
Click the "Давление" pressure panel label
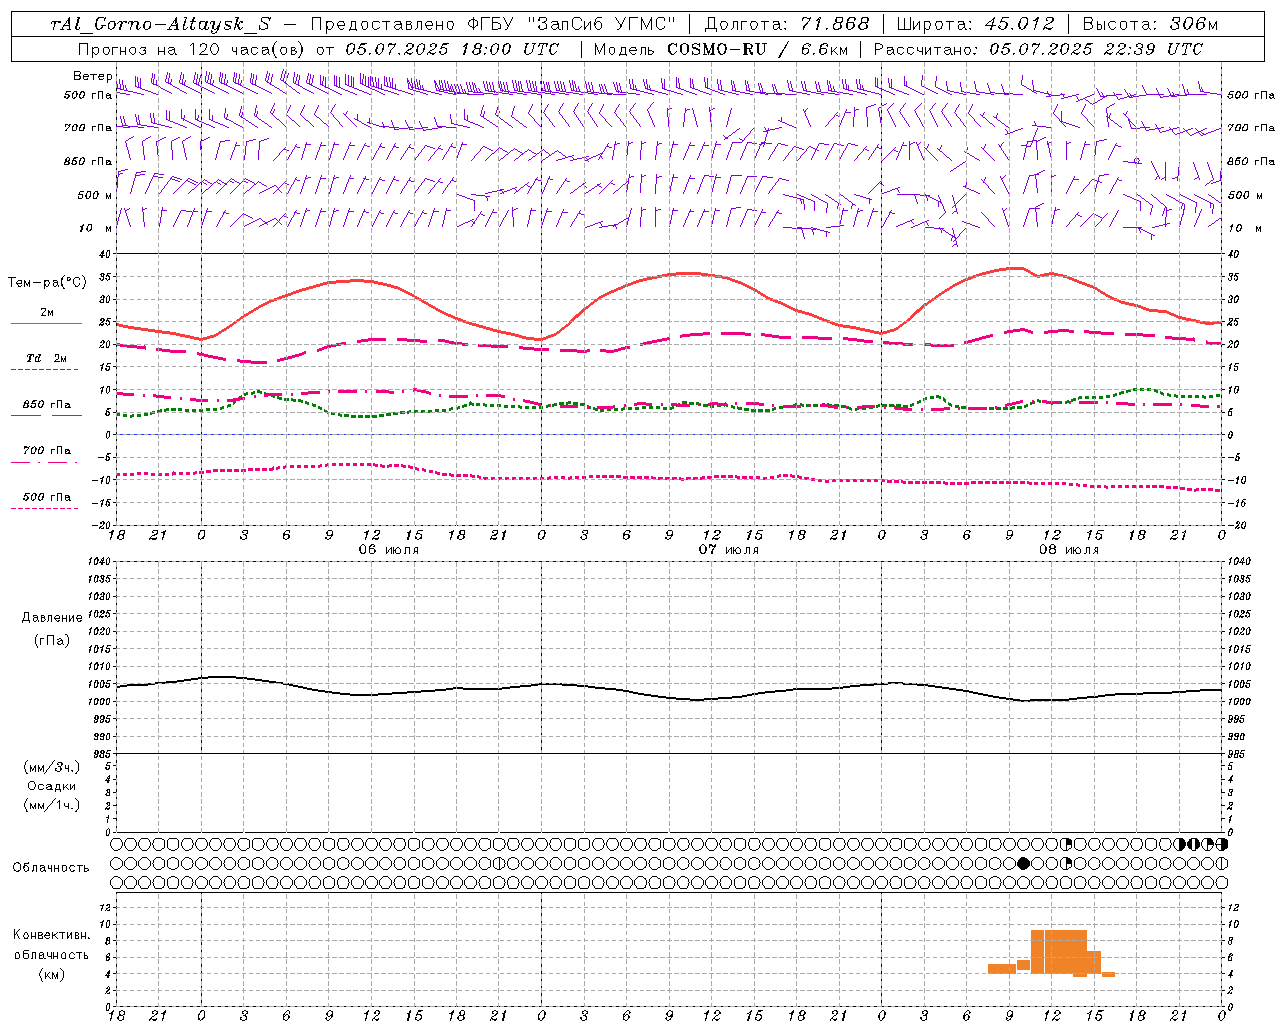(x=52, y=618)
